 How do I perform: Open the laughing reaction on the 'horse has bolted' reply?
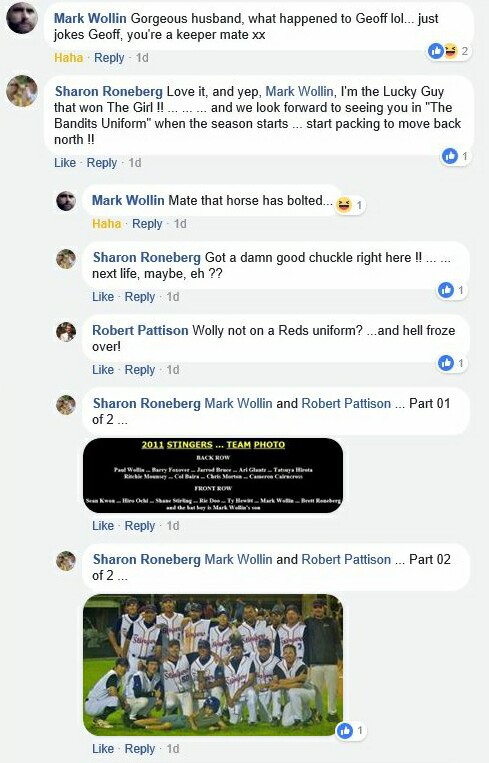coord(350,205)
